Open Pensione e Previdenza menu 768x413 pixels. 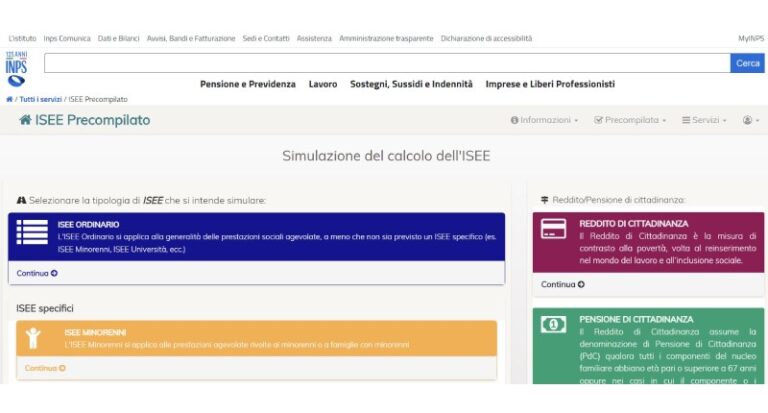(x=248, y=84)
